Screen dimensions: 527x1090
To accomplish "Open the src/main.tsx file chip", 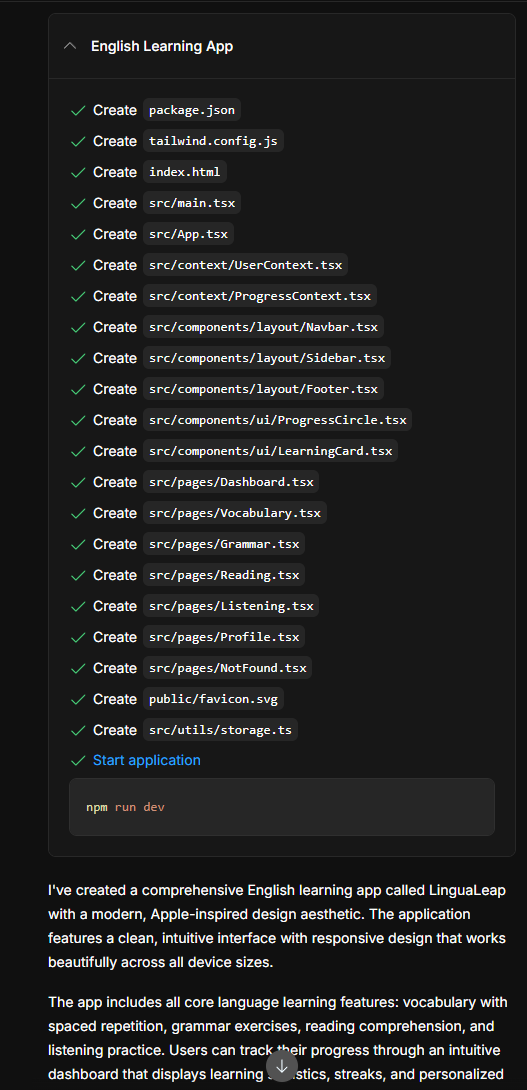I will coord(192,203).
